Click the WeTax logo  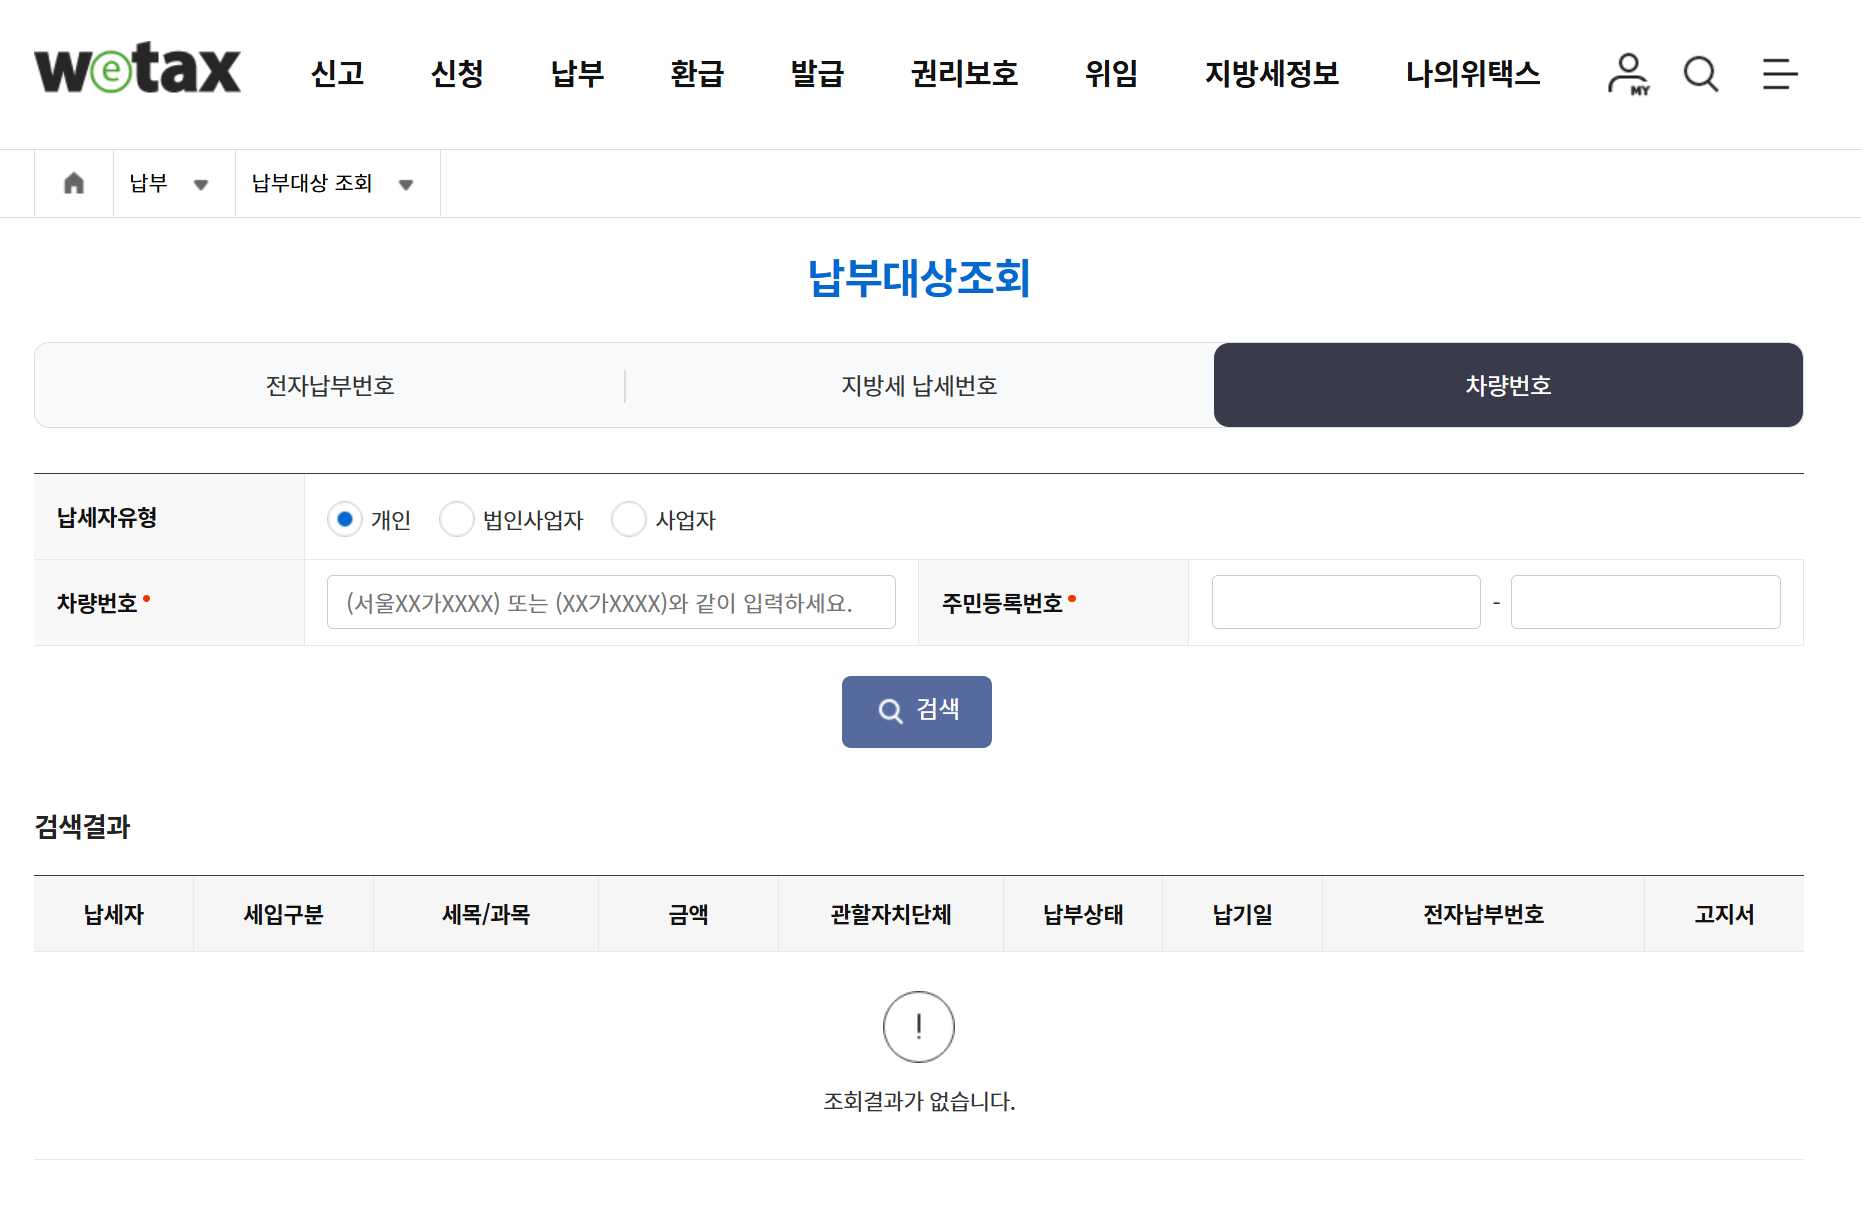136,70
